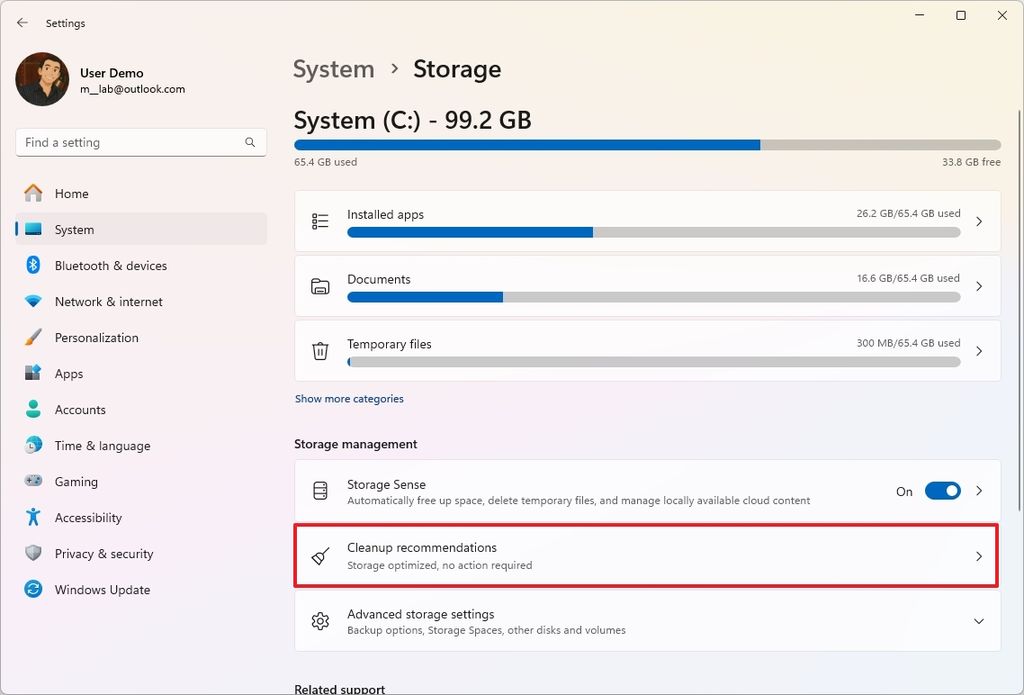
Task: Click the Gaming controller icon
Action: 33,481
